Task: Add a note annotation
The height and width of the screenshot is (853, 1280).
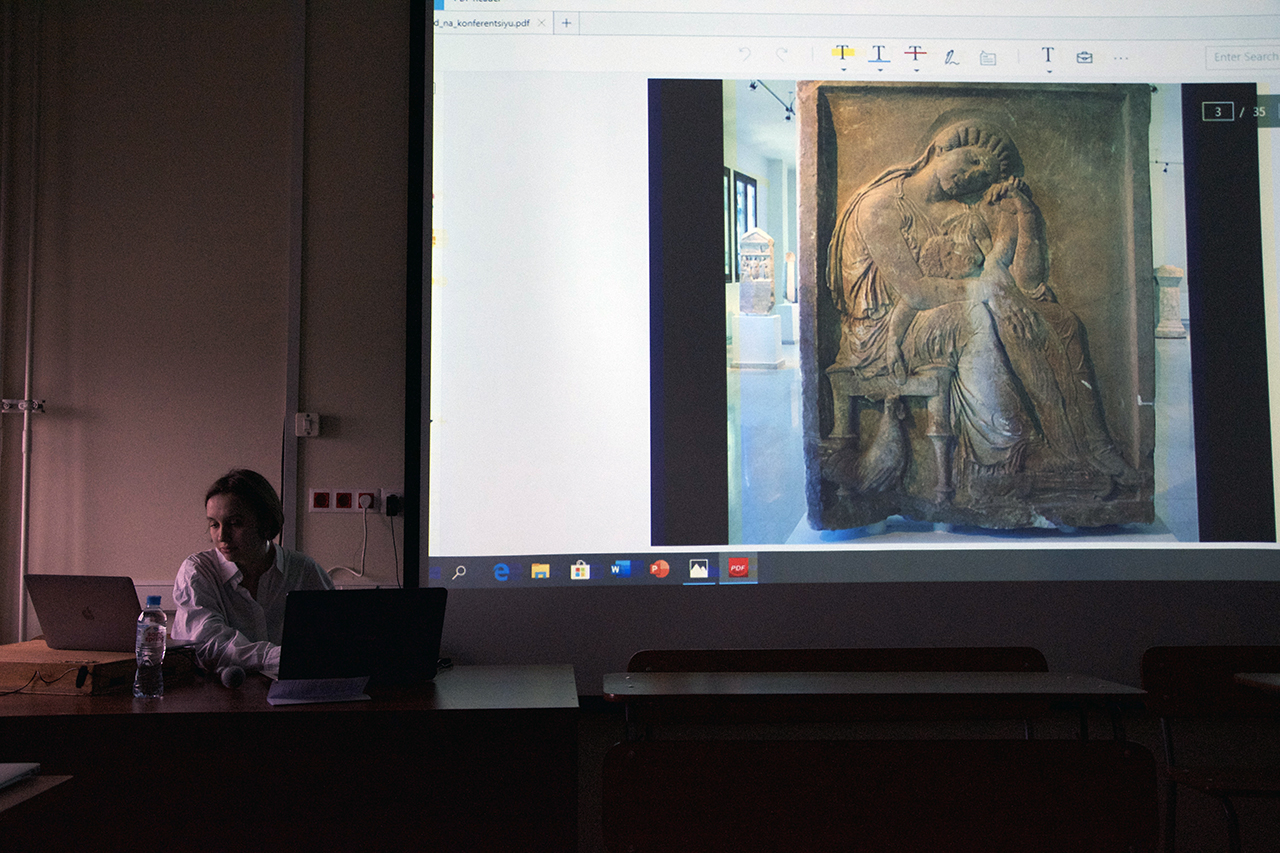Action: (x=988, y=58)
